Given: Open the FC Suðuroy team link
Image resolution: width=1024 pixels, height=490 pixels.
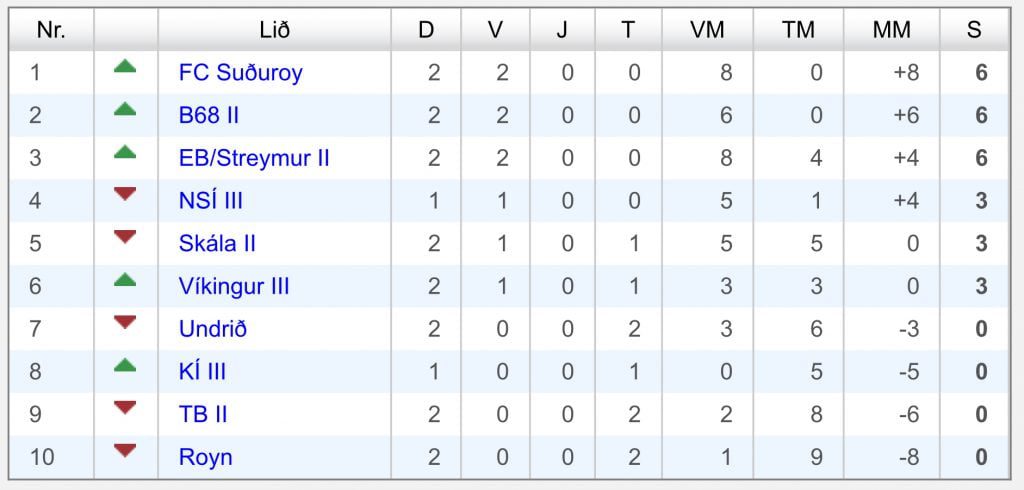Looking at the screenshot, I should pyautogui.click(x=240, y=73).
